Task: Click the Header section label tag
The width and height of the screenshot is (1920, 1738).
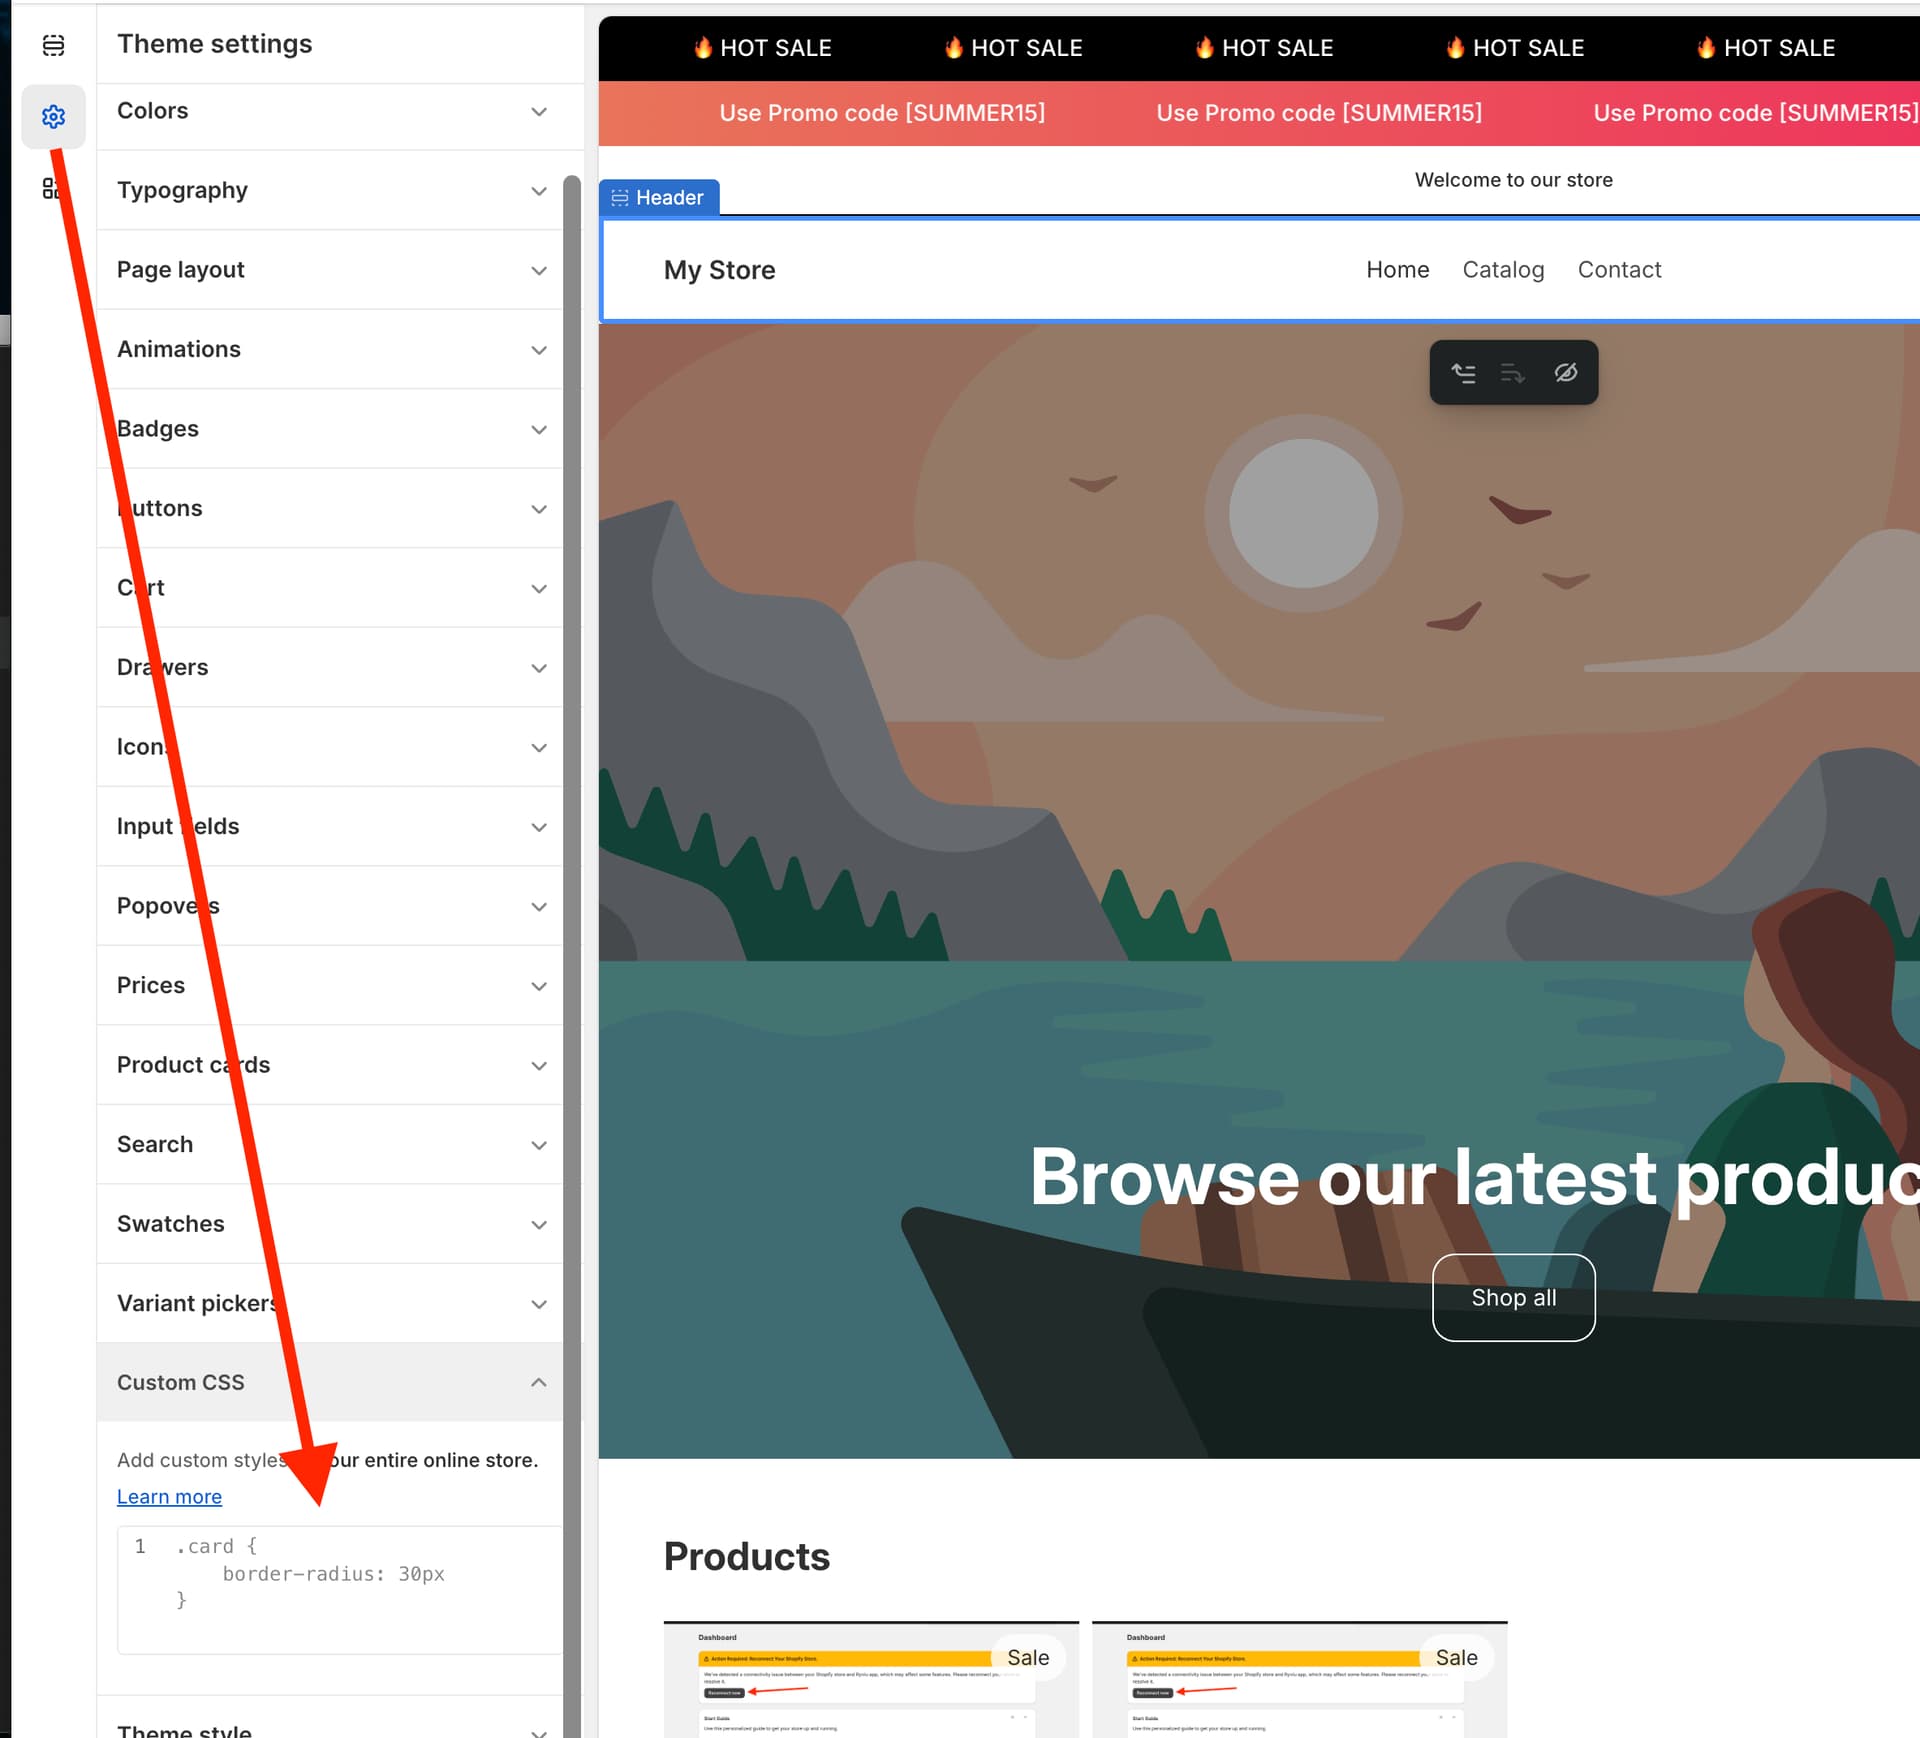Action: (x=658, y=197)
